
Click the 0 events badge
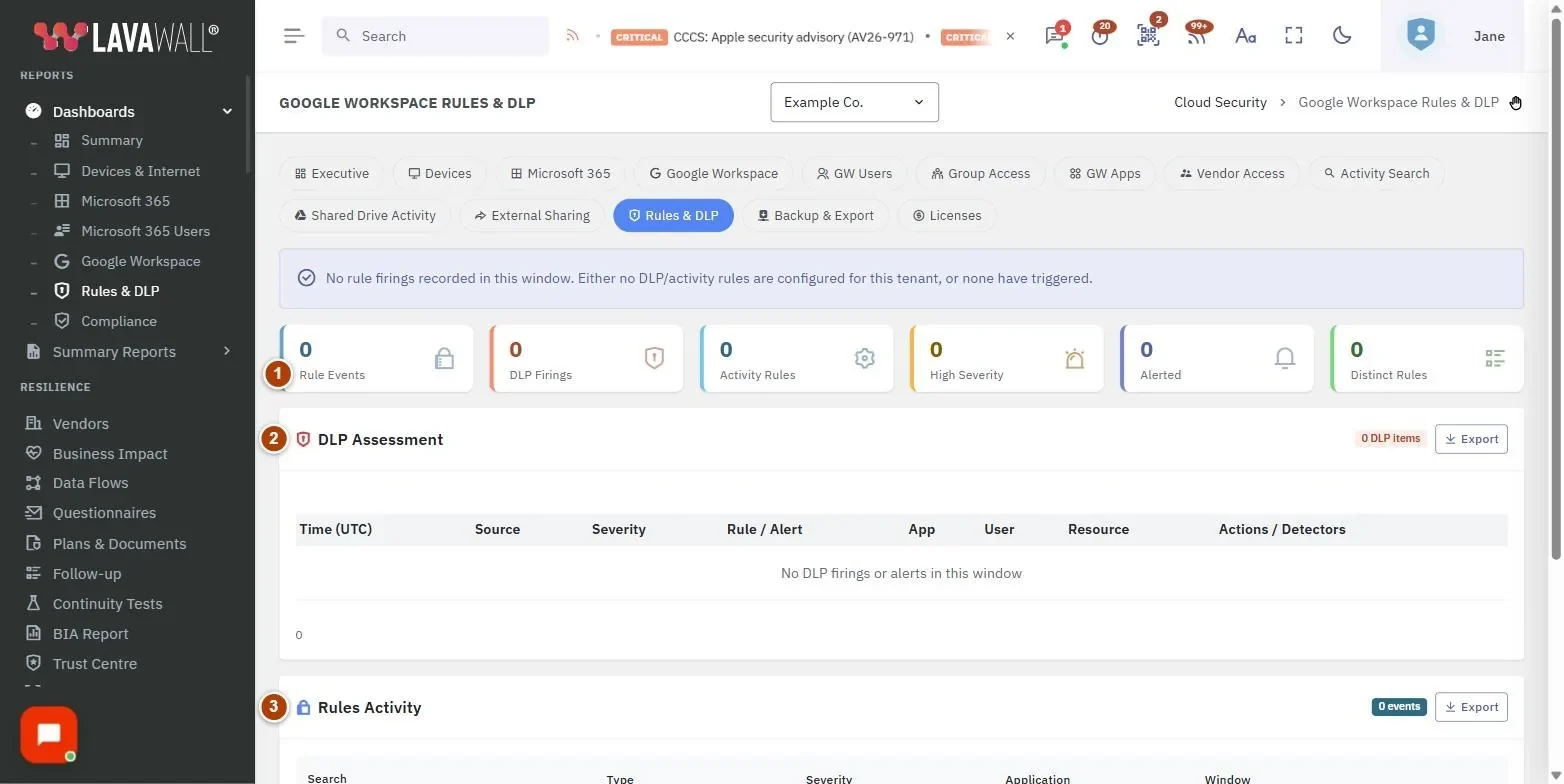[x=1399, y=707]
